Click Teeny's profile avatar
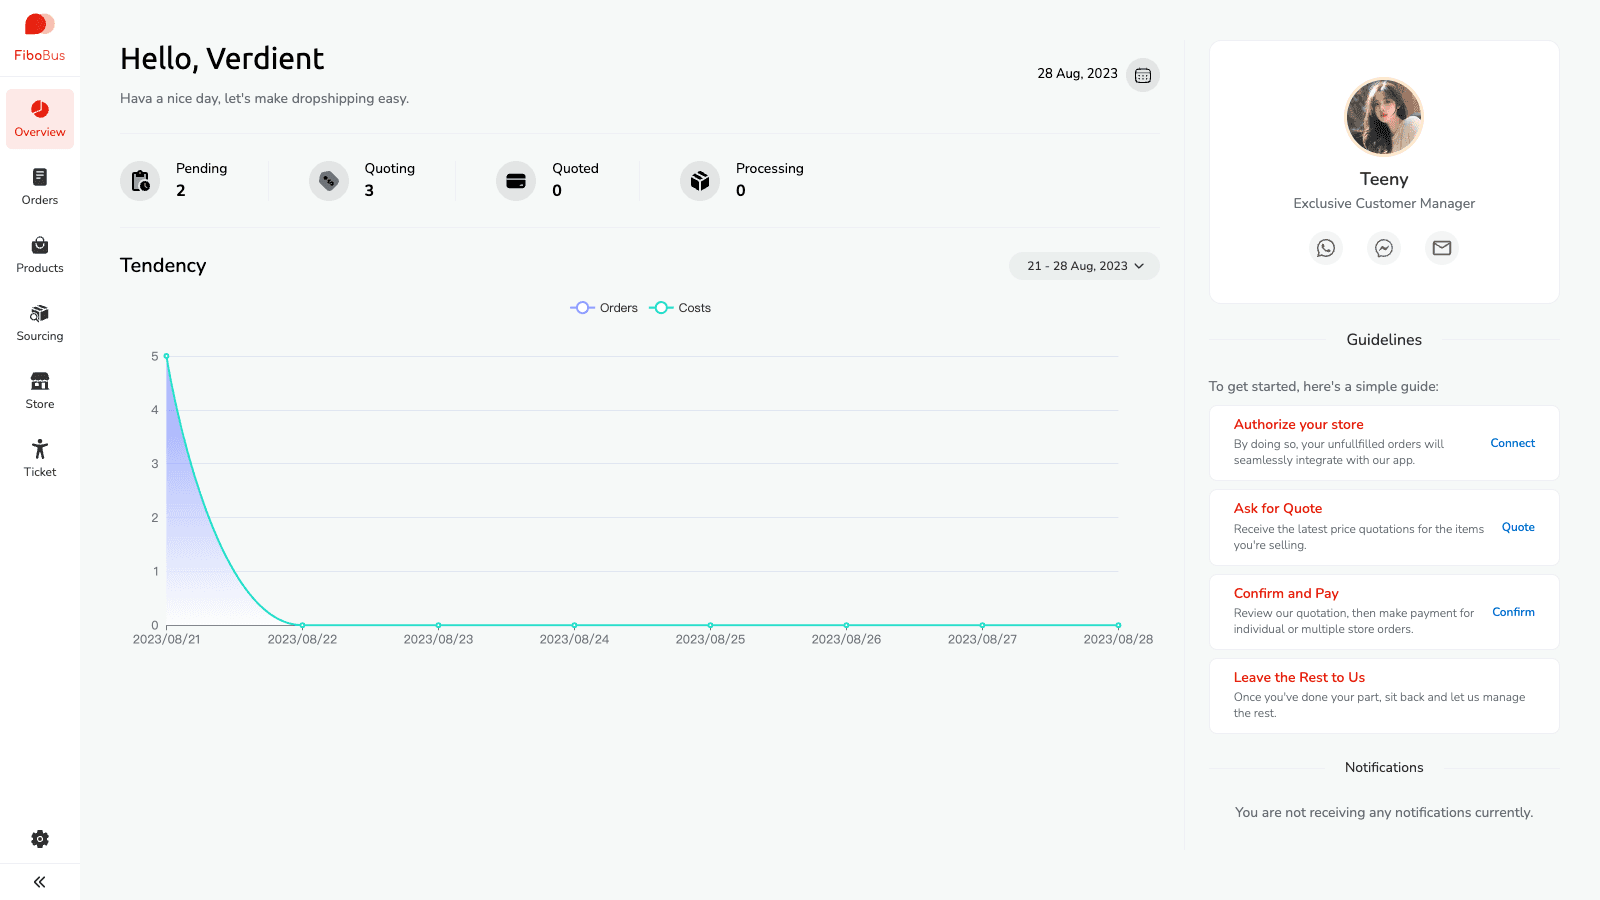 tap(1384, 117)
